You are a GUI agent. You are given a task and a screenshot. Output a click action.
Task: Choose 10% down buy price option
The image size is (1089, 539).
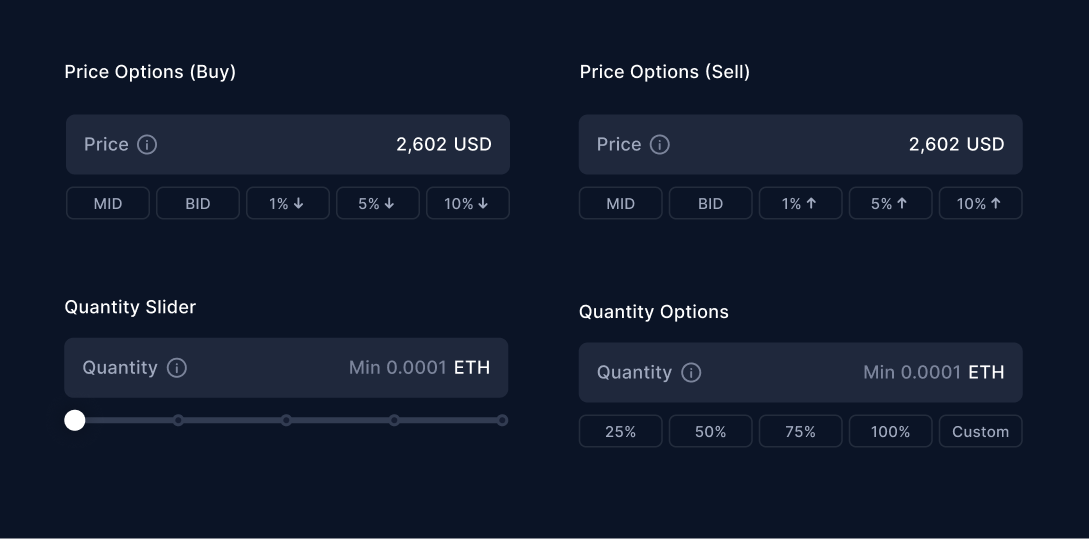(467, 203)
